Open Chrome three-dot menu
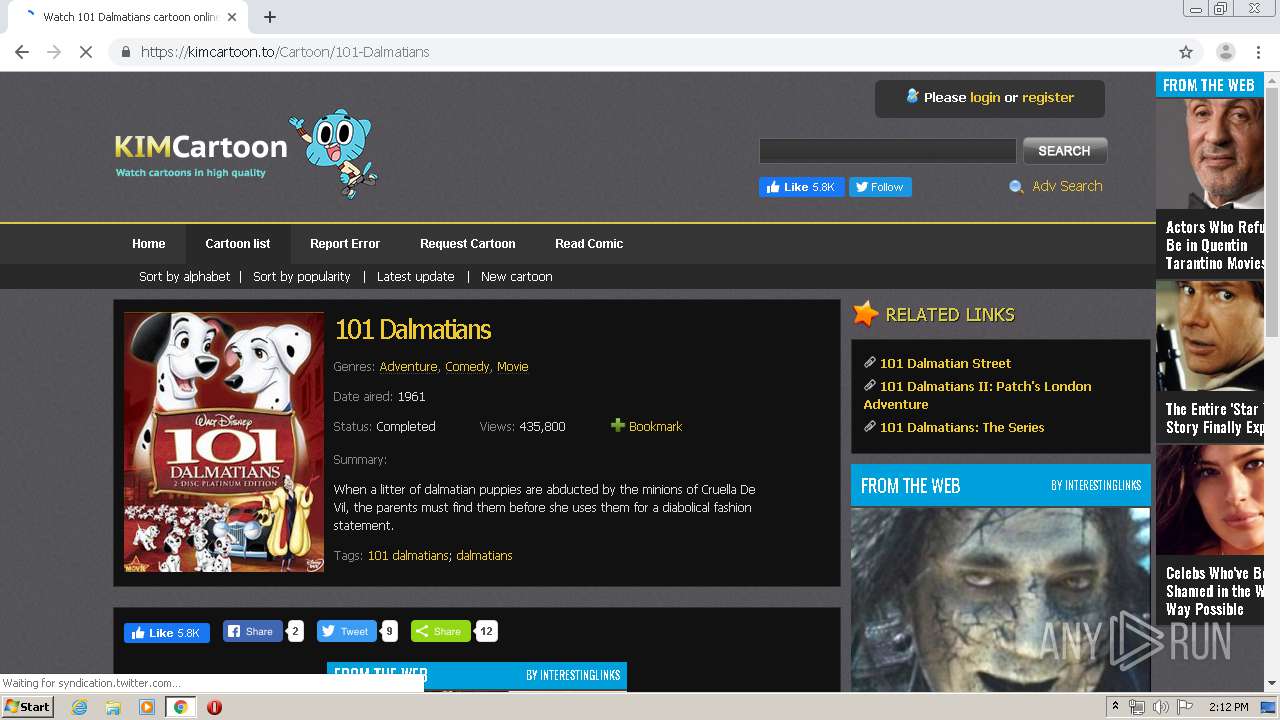Viewport: 1280px width, 720px height. pos(1257,52)
